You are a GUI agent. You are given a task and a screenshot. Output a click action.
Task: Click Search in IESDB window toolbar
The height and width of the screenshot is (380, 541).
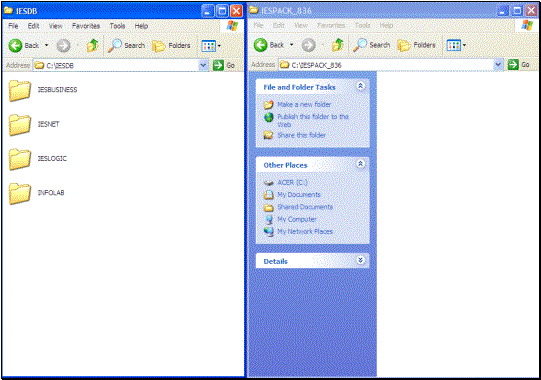point(126,45)
